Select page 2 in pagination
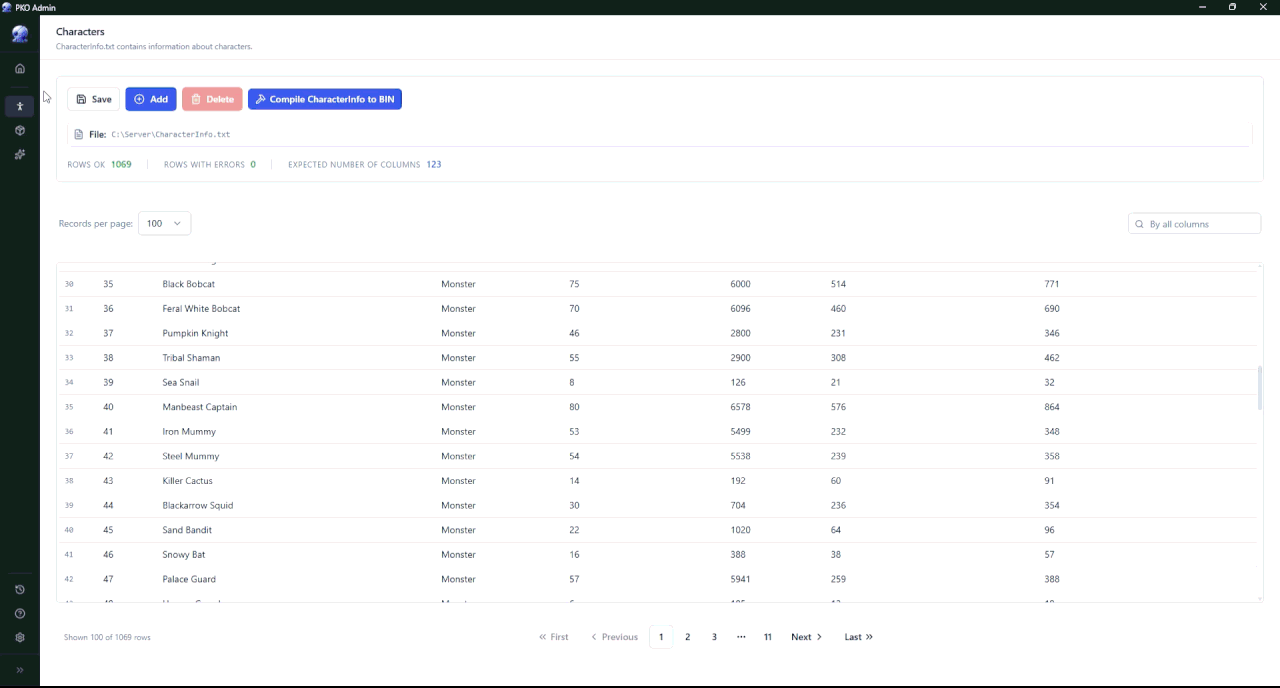1280x688 pixels. coord(687,637)
